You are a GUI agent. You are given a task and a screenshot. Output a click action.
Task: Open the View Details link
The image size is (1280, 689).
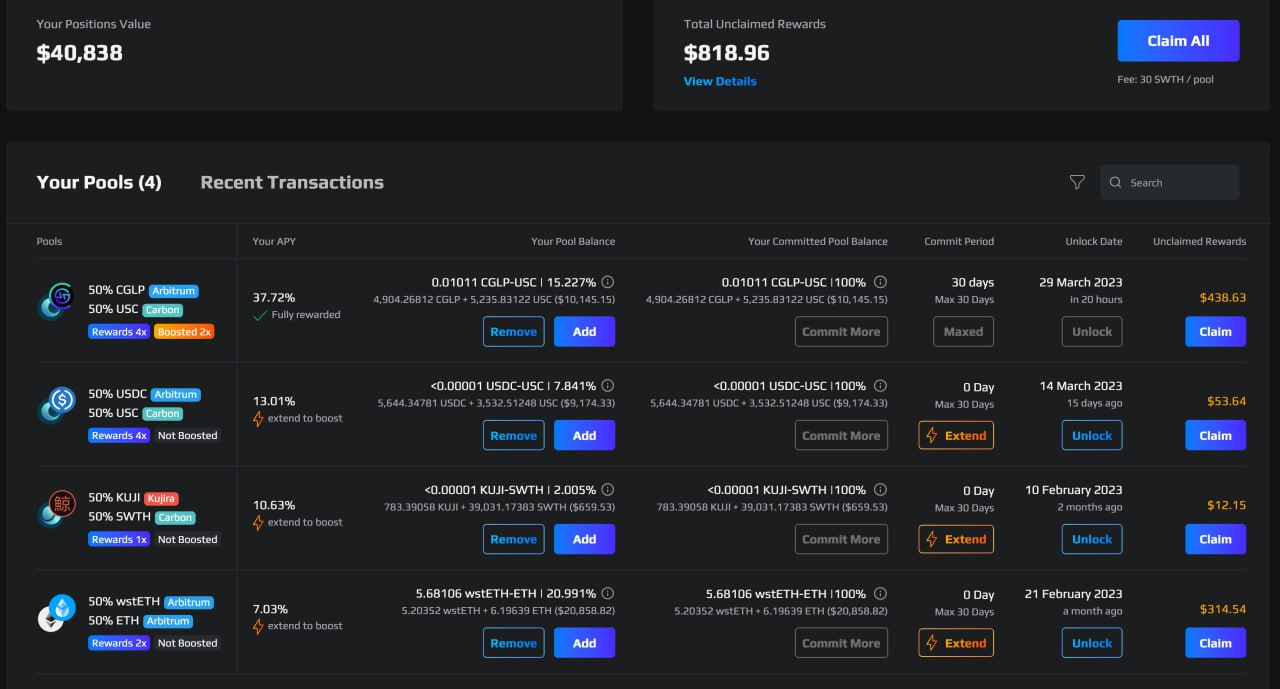[x=720, y=81]
